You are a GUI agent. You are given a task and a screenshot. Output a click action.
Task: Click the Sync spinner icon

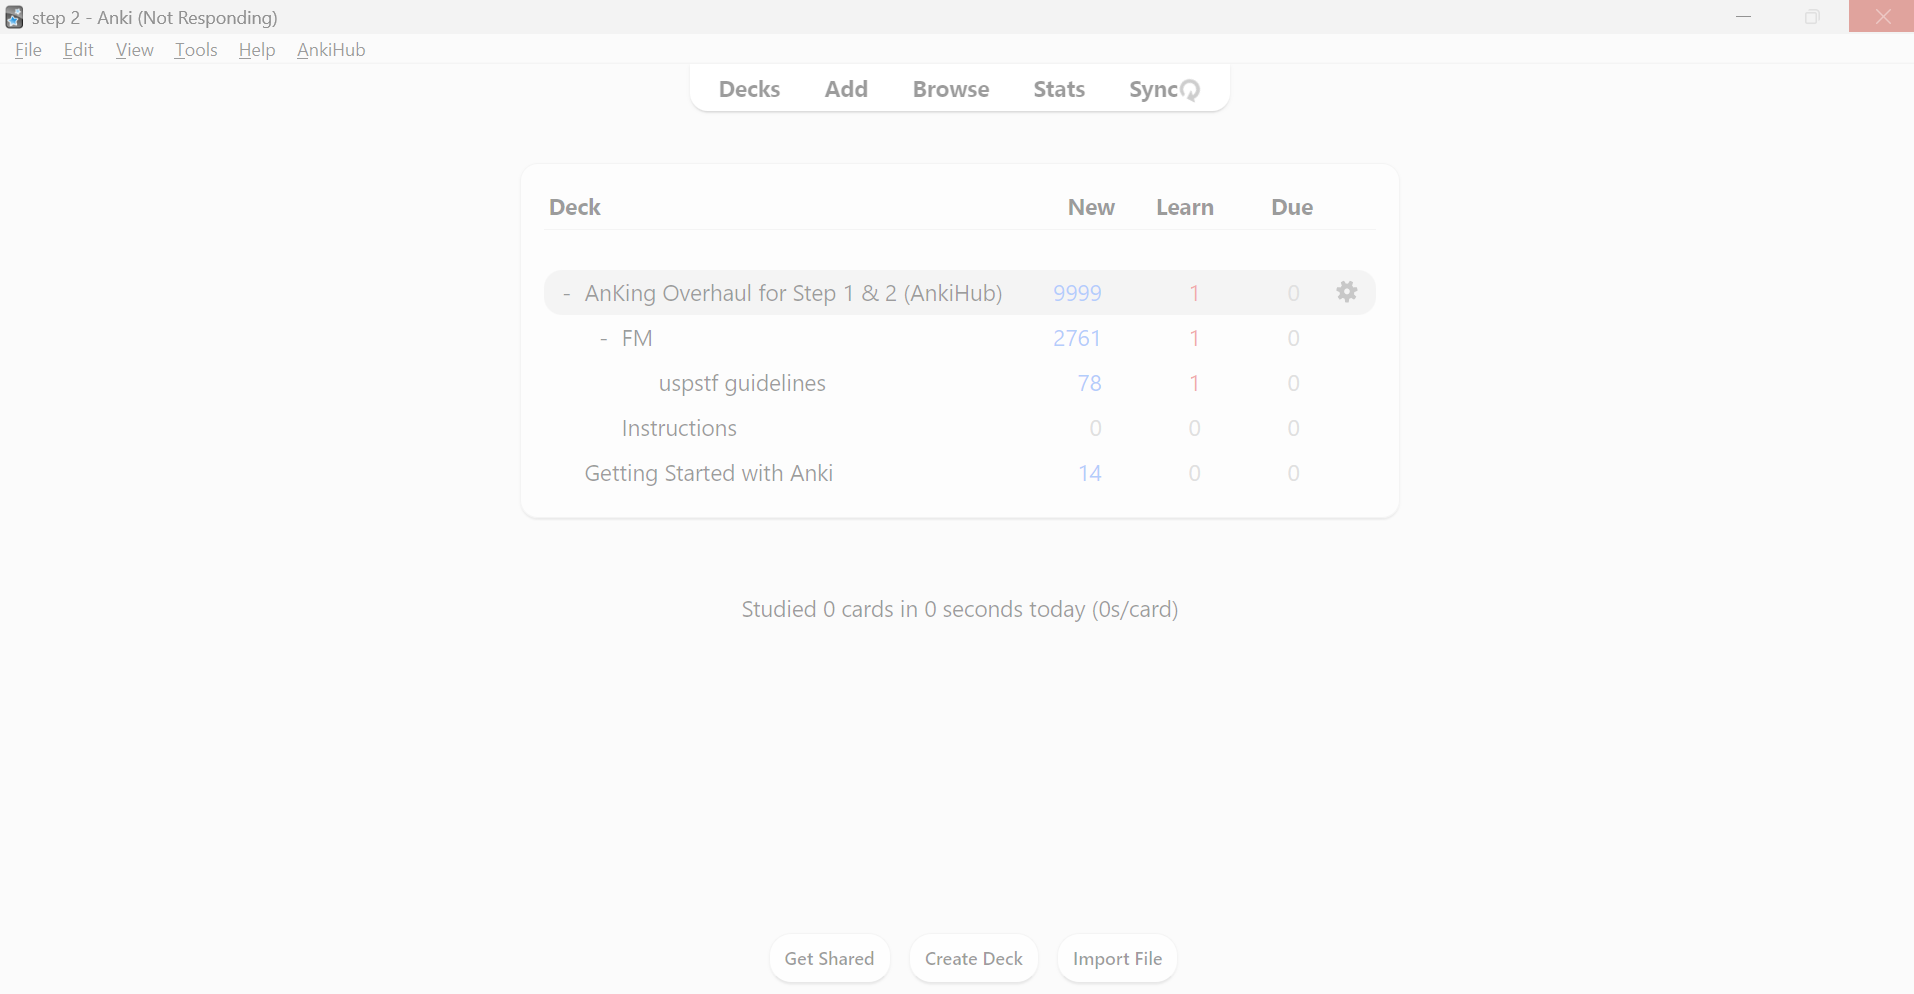(1190, 90)
